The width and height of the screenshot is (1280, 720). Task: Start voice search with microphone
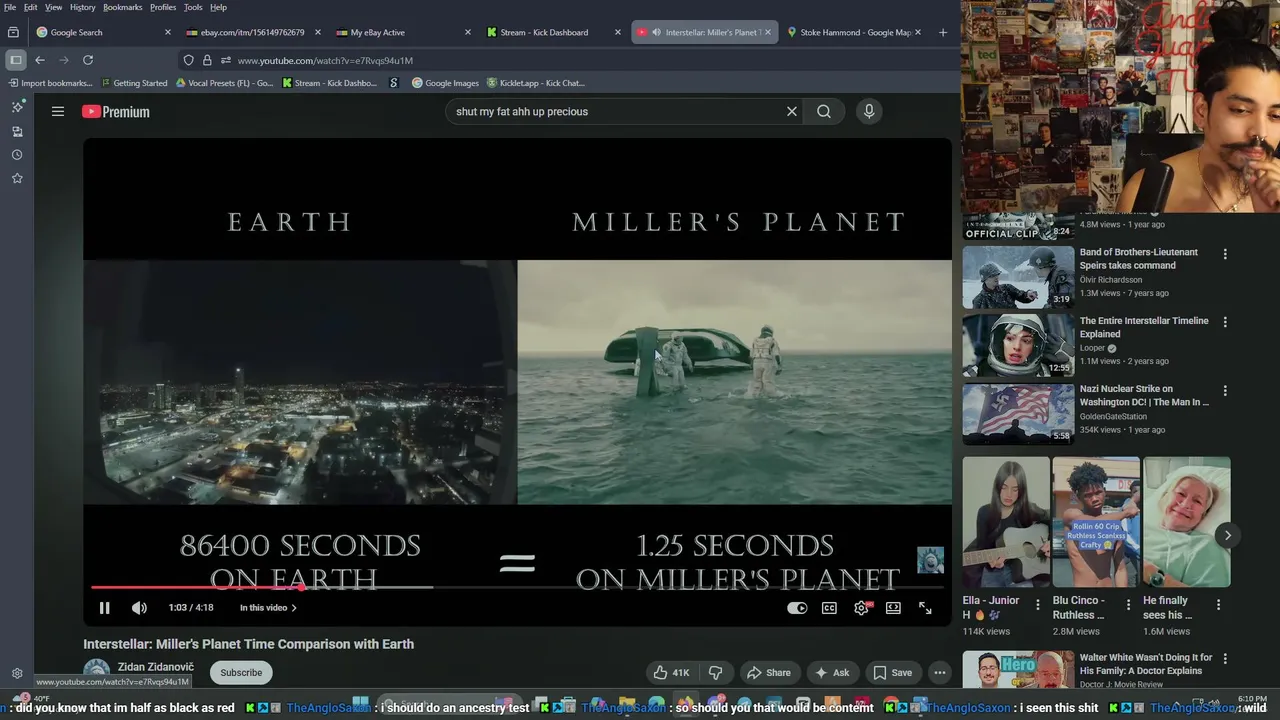click(x=869, y=112)
